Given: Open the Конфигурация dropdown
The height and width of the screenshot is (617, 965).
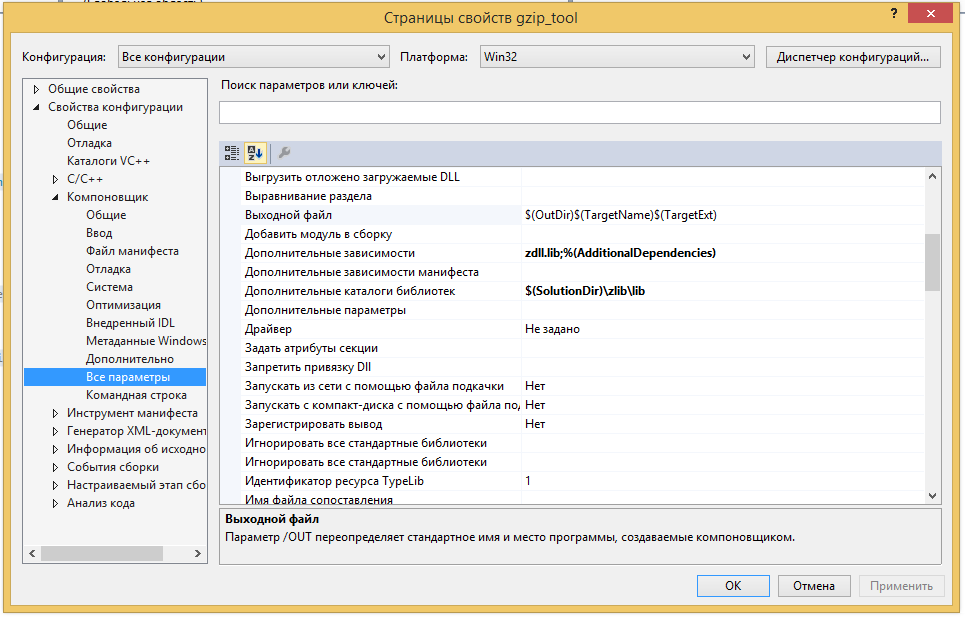Looking at the screenshot, I should (254, 57).
